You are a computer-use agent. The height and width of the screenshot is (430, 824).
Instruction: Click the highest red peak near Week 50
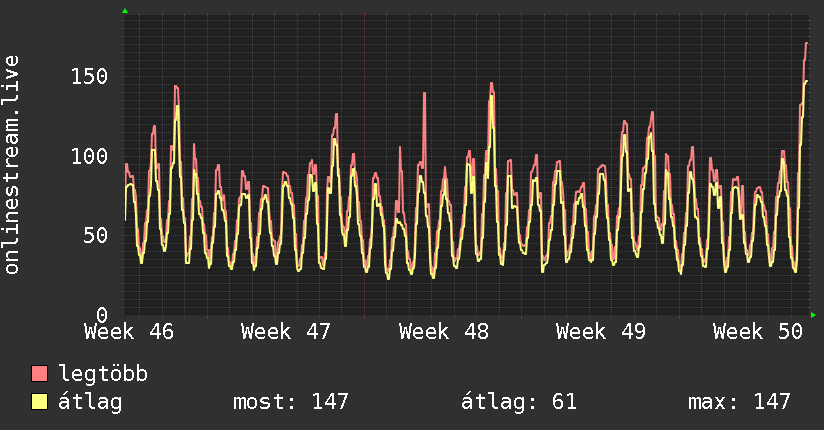[806, 44]
